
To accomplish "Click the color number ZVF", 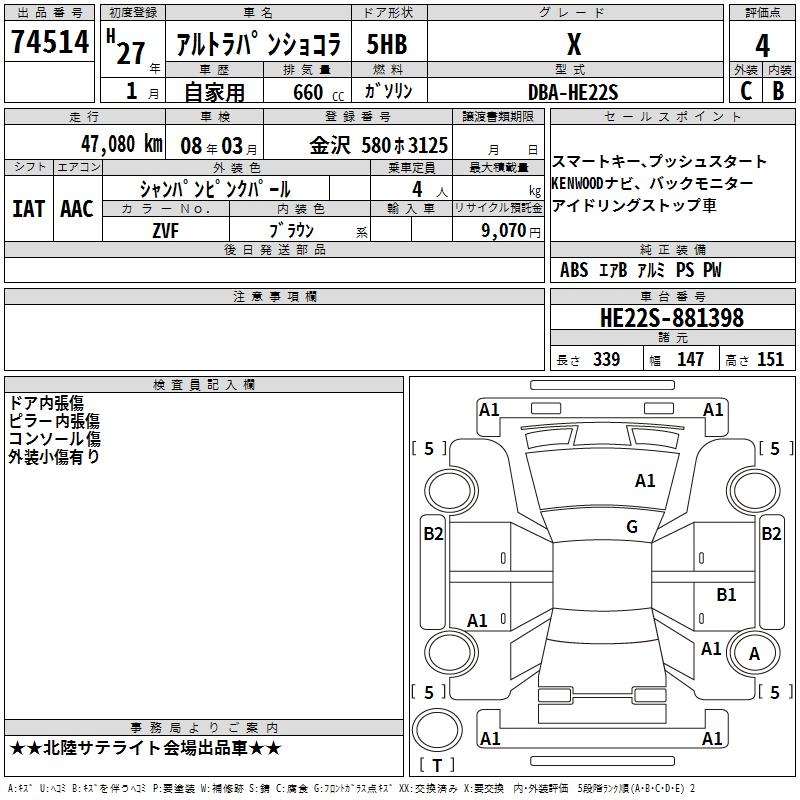I will point(166,231).
